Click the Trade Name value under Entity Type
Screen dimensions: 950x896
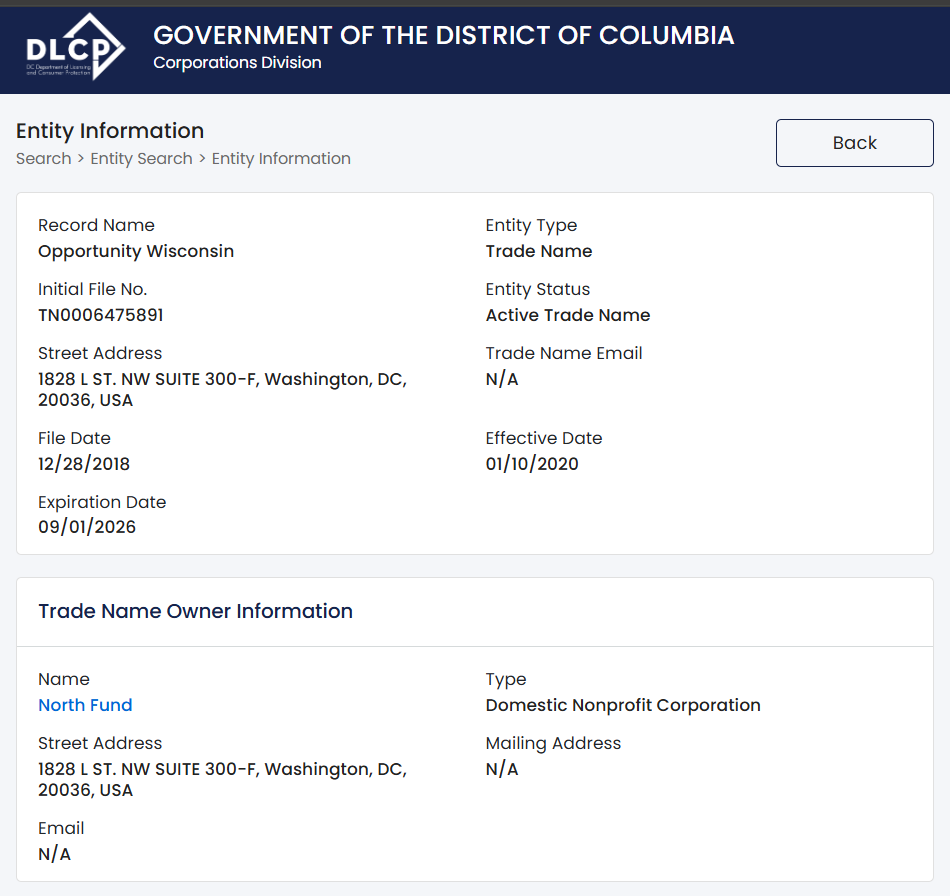(539, 251)
